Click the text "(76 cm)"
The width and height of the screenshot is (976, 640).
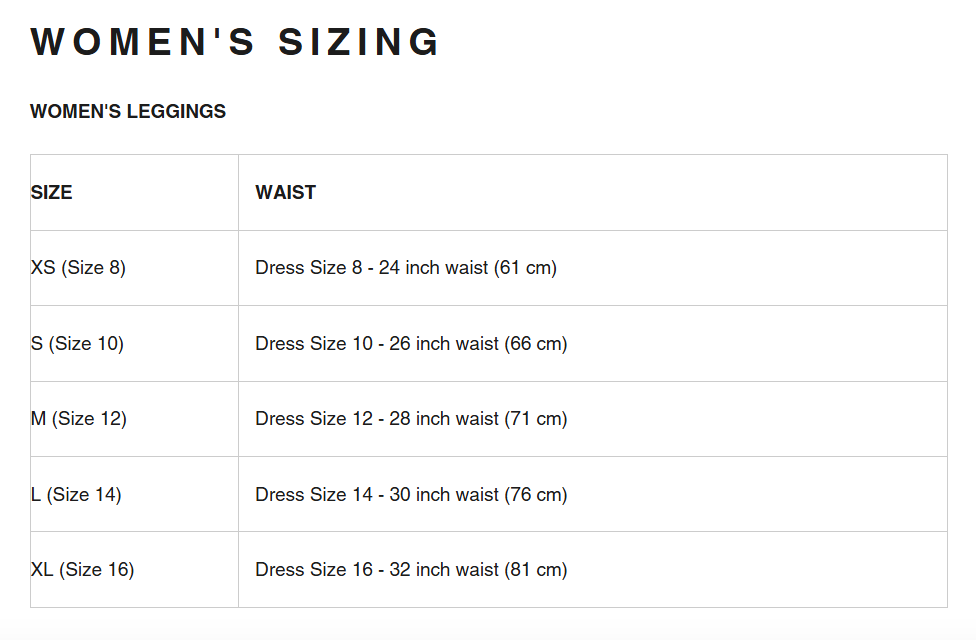(x=536, y=494)
